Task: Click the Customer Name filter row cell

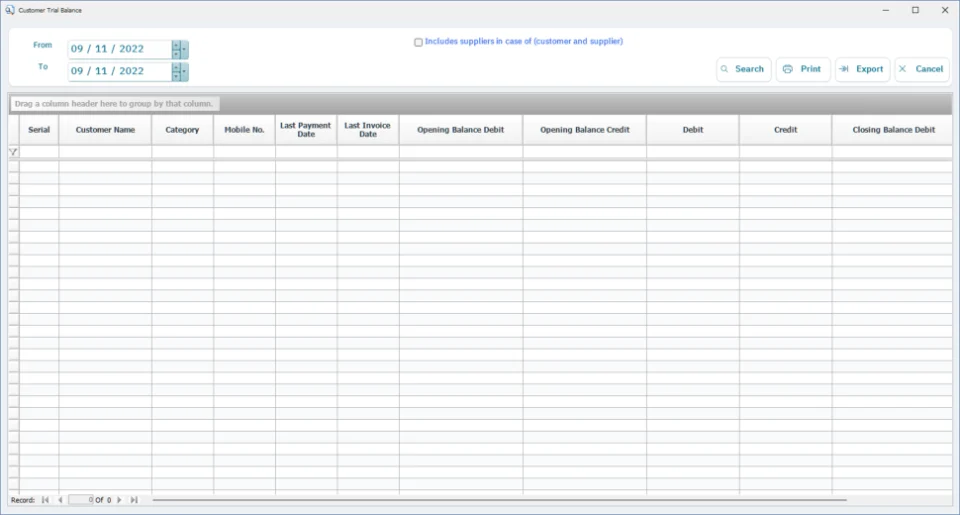Action: pyautogui.click(x=105, y=152)
